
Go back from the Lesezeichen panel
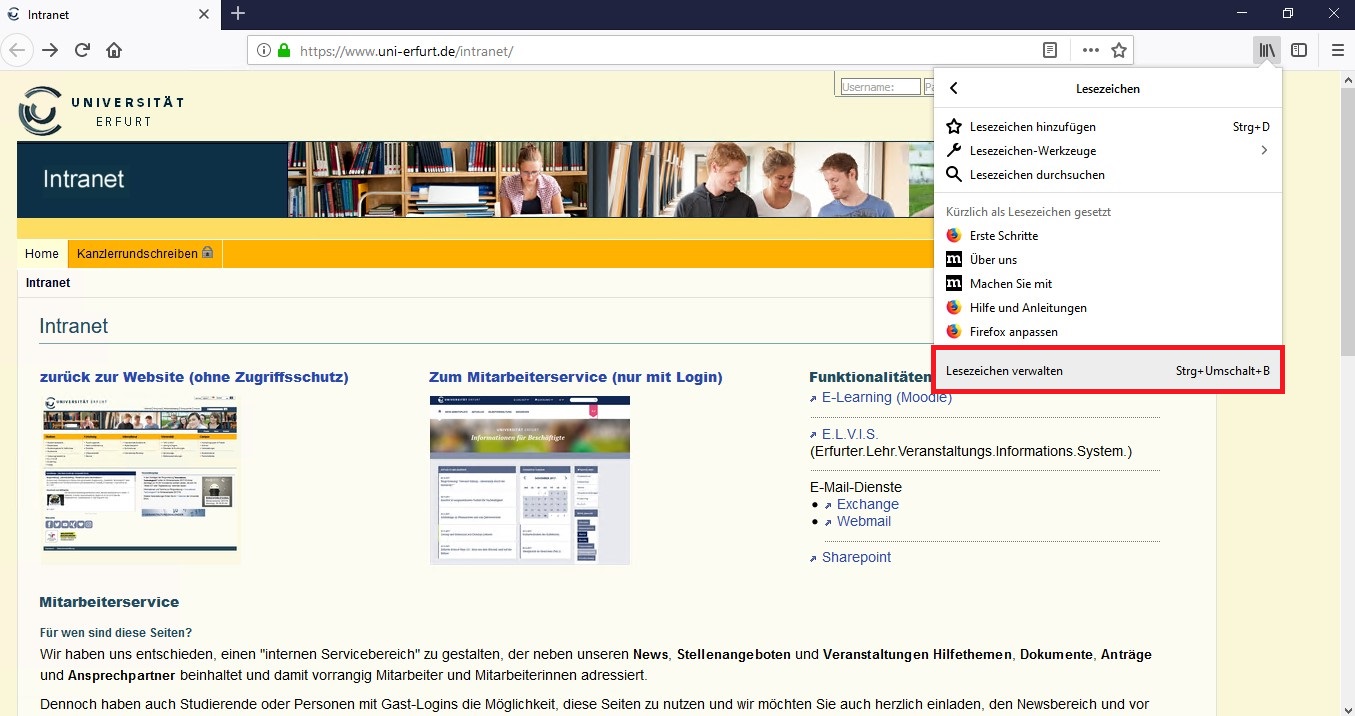954,88
